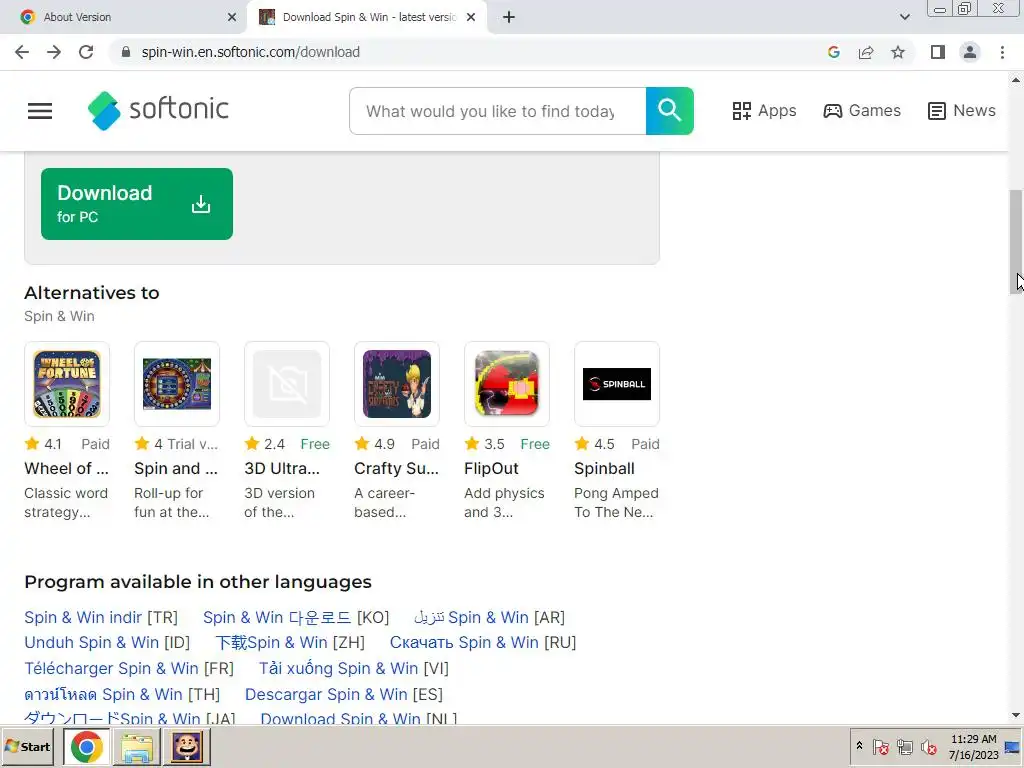The width and height of the screenshot is (1024, 768).
Task: View site security lock information
Action: (x=126, y=52)
